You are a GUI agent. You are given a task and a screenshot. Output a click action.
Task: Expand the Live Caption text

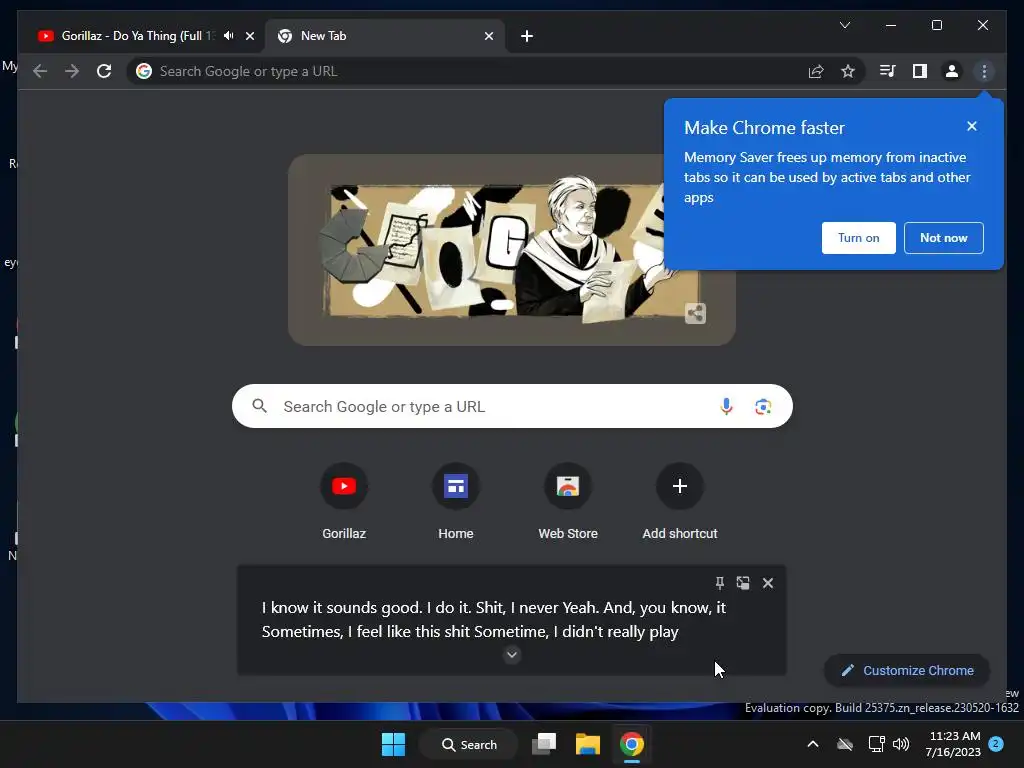512,654
